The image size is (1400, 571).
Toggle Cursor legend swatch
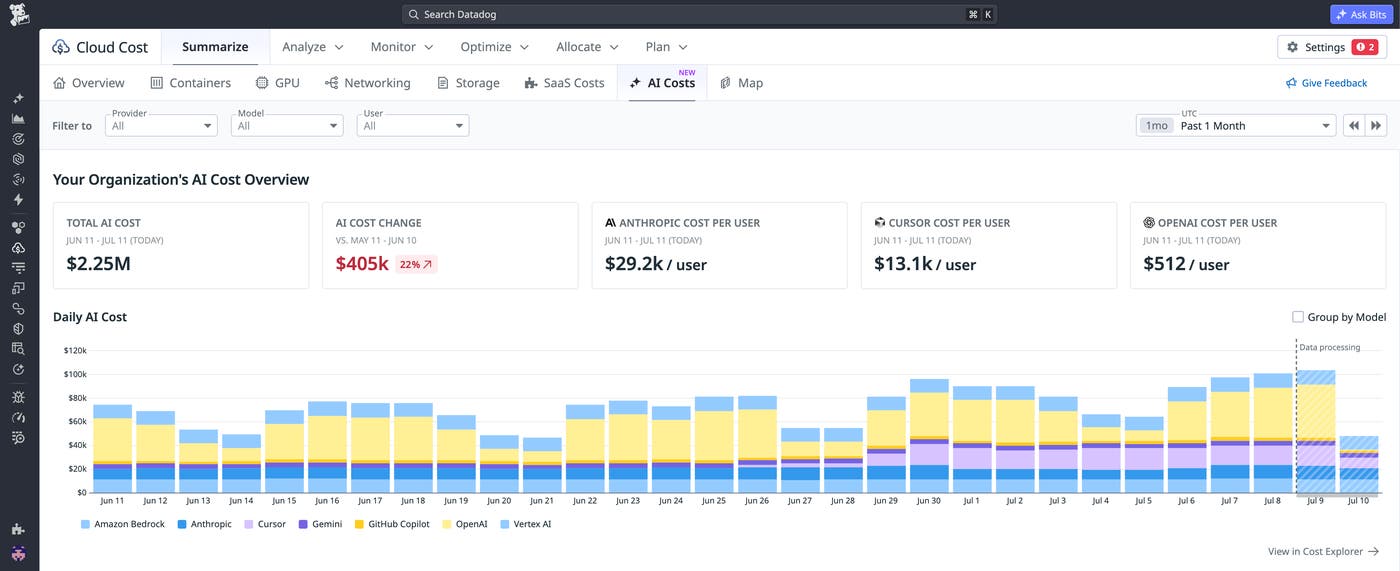point(249,524)
